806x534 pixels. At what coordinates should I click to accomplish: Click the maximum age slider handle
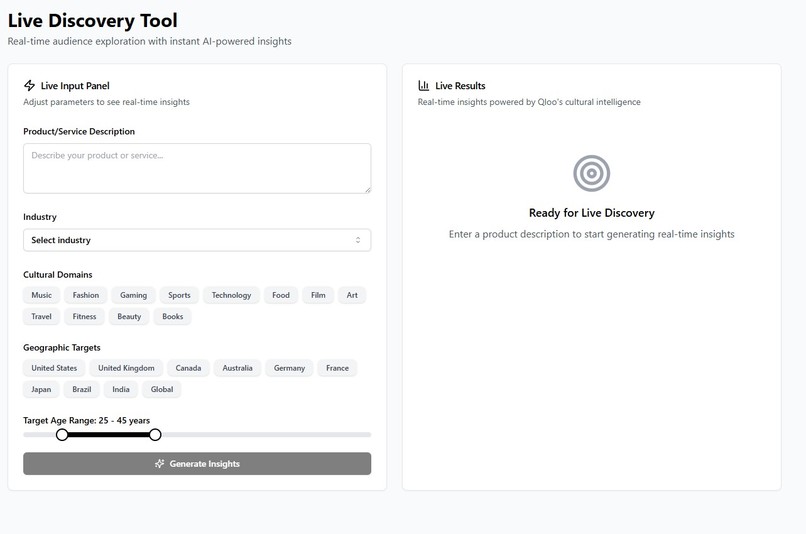155,435
